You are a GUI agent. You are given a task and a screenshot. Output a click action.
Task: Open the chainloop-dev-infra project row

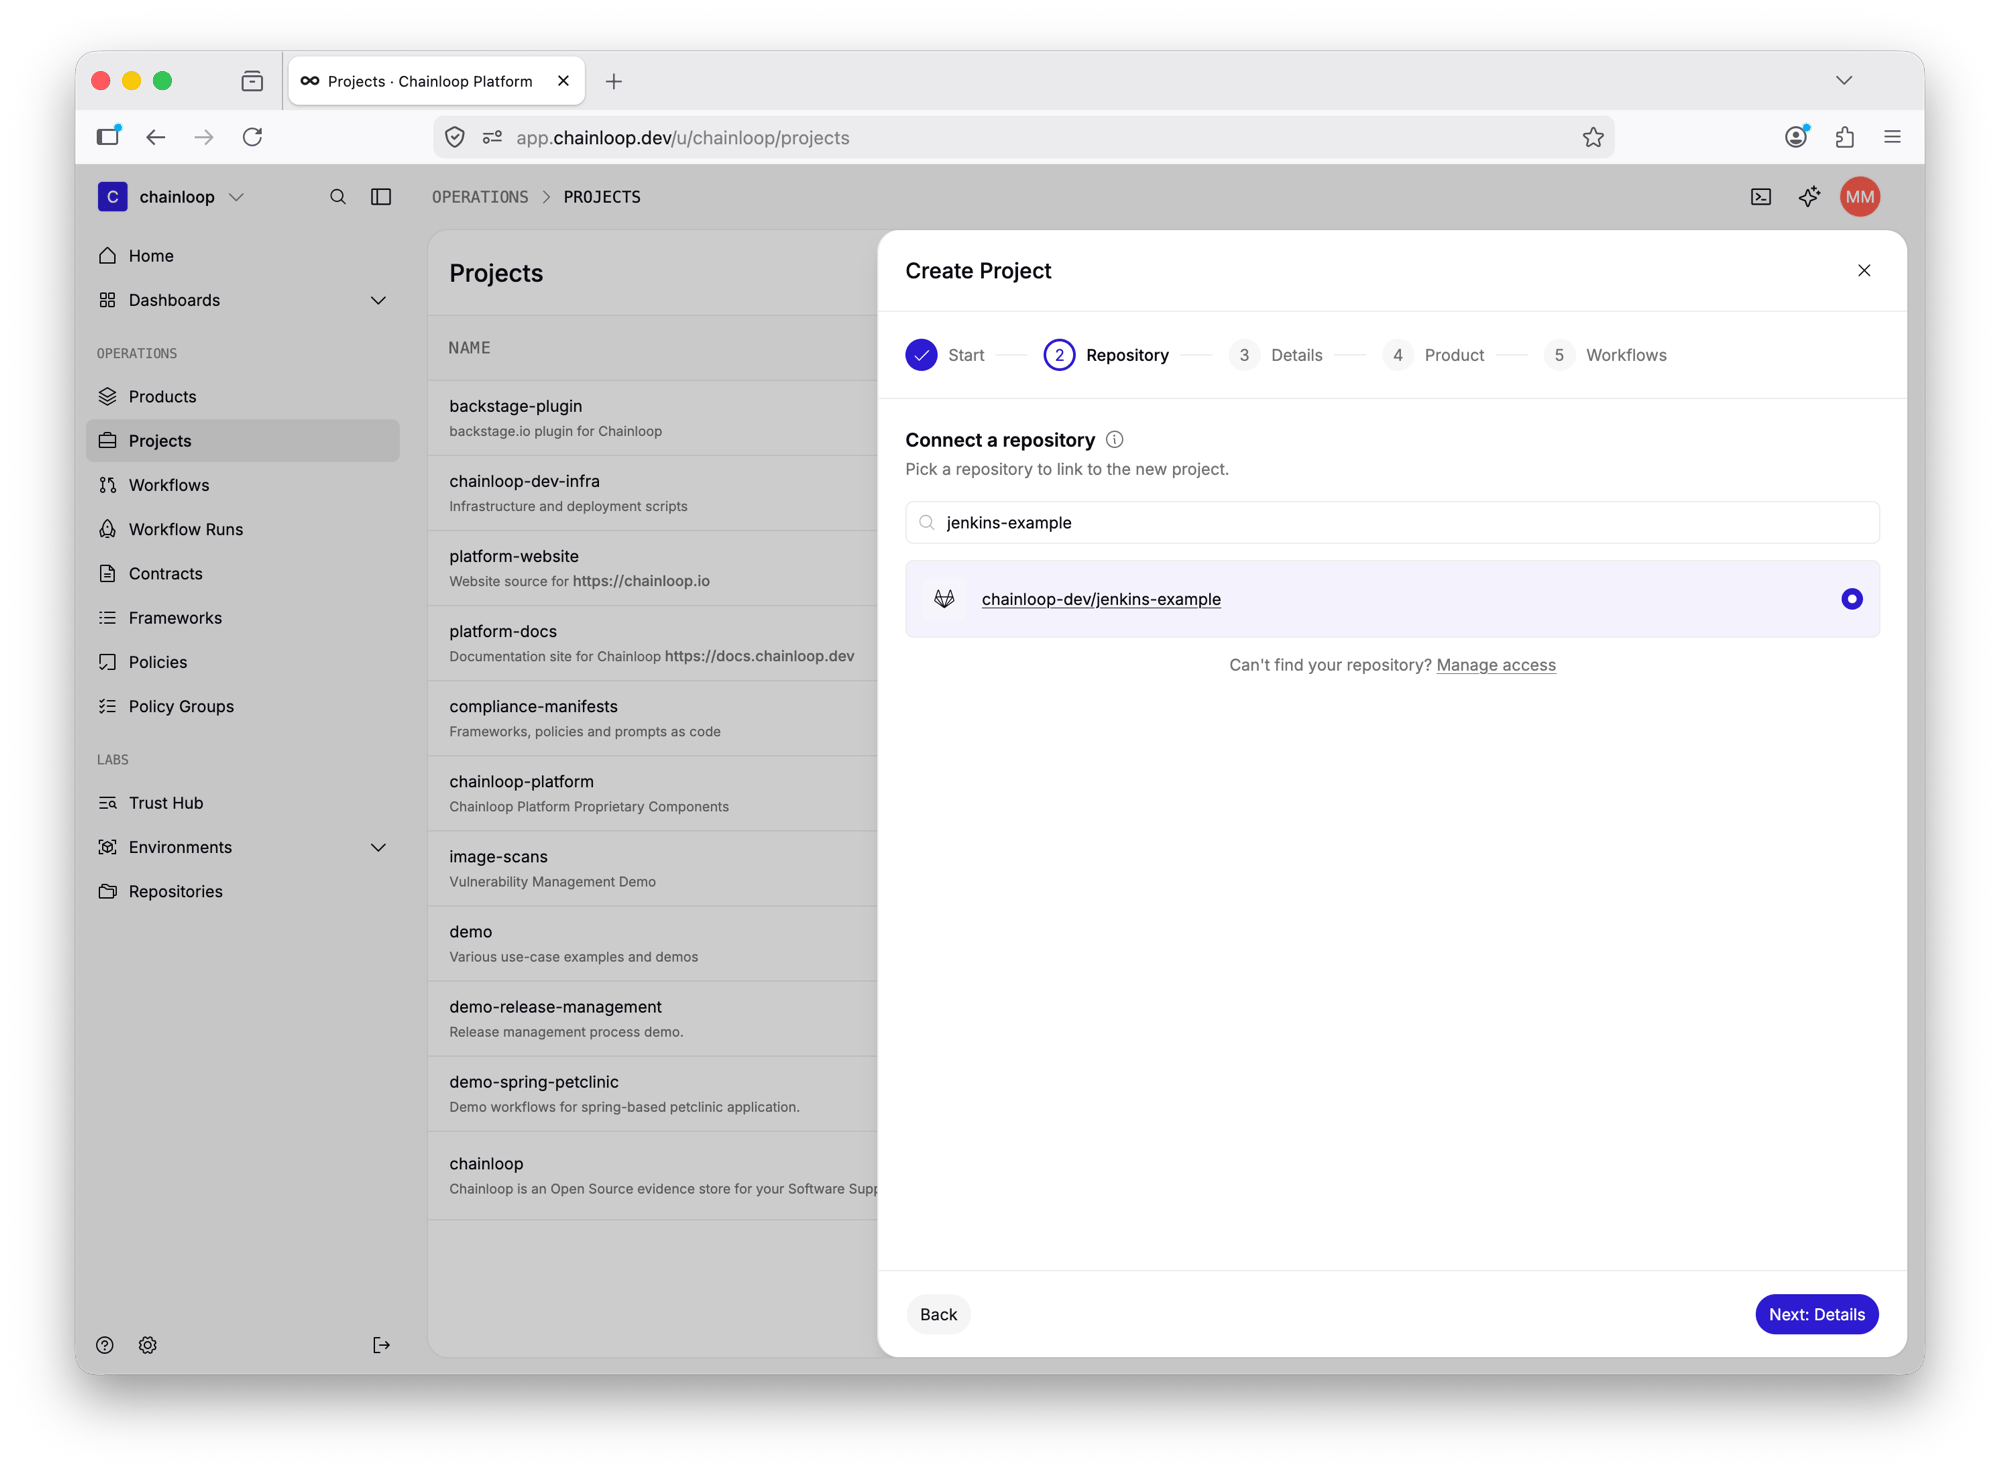click(x=653, y=493)
